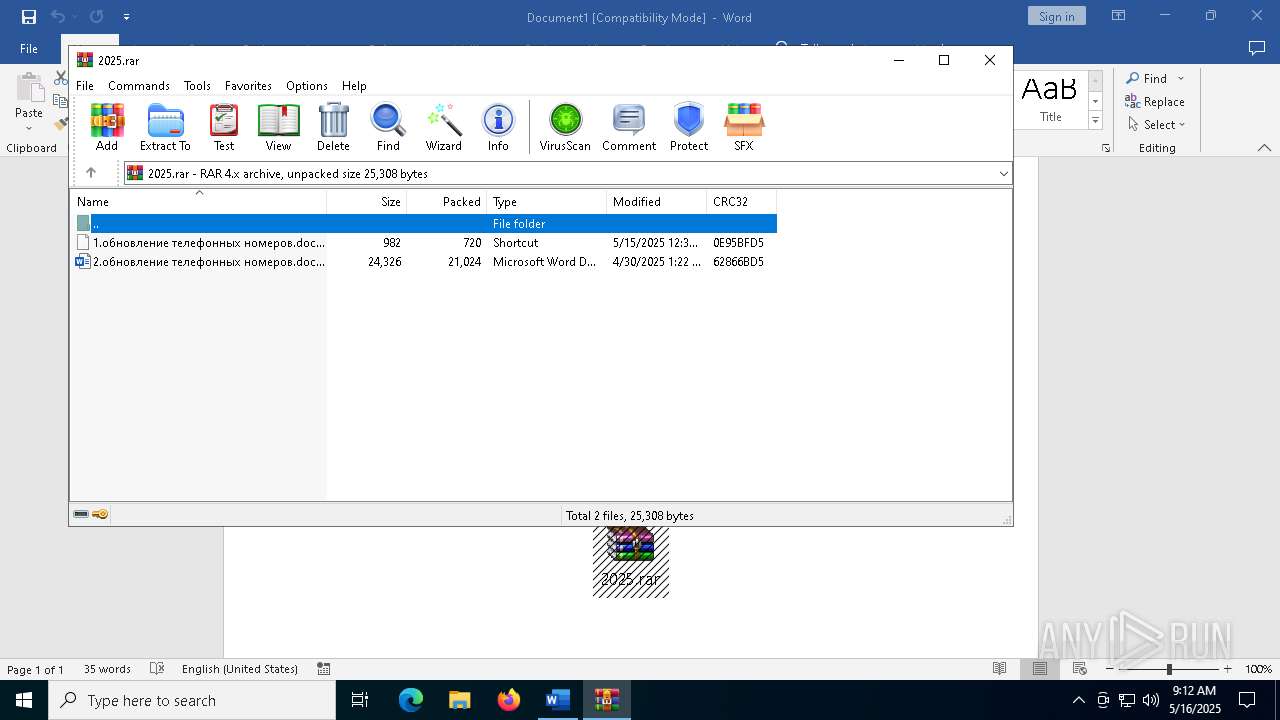The width and height of the screenshot is (1280, 720).
Task: Sort list by Size column header
Action: [x=367, y=201]
